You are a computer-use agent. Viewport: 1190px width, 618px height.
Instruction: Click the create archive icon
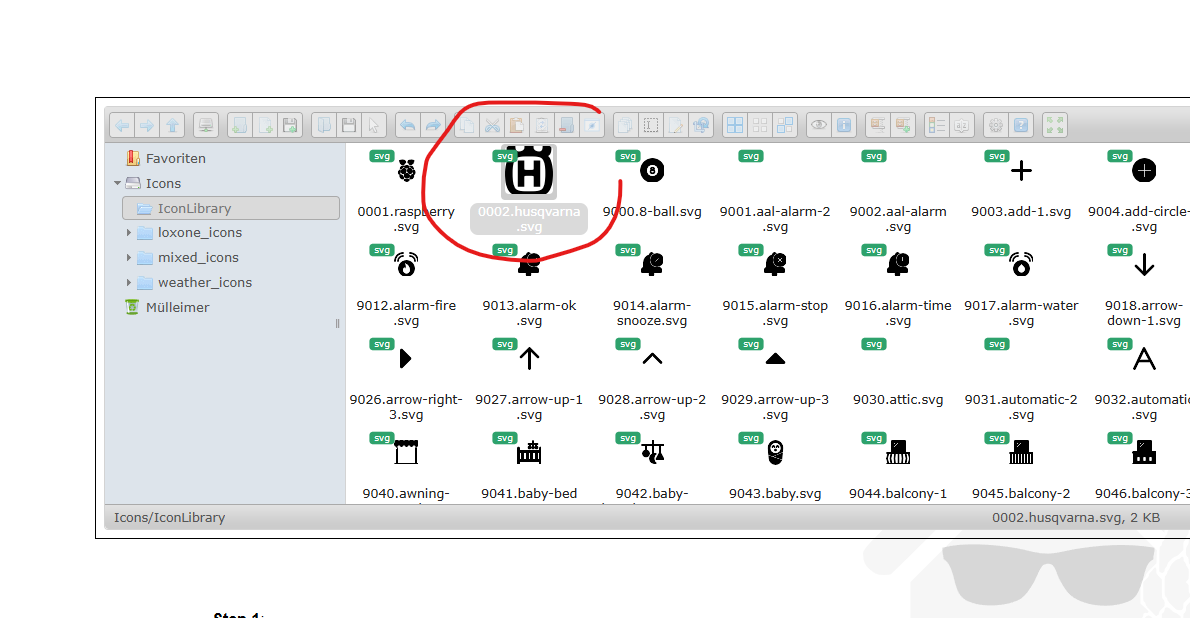[903, 125]
